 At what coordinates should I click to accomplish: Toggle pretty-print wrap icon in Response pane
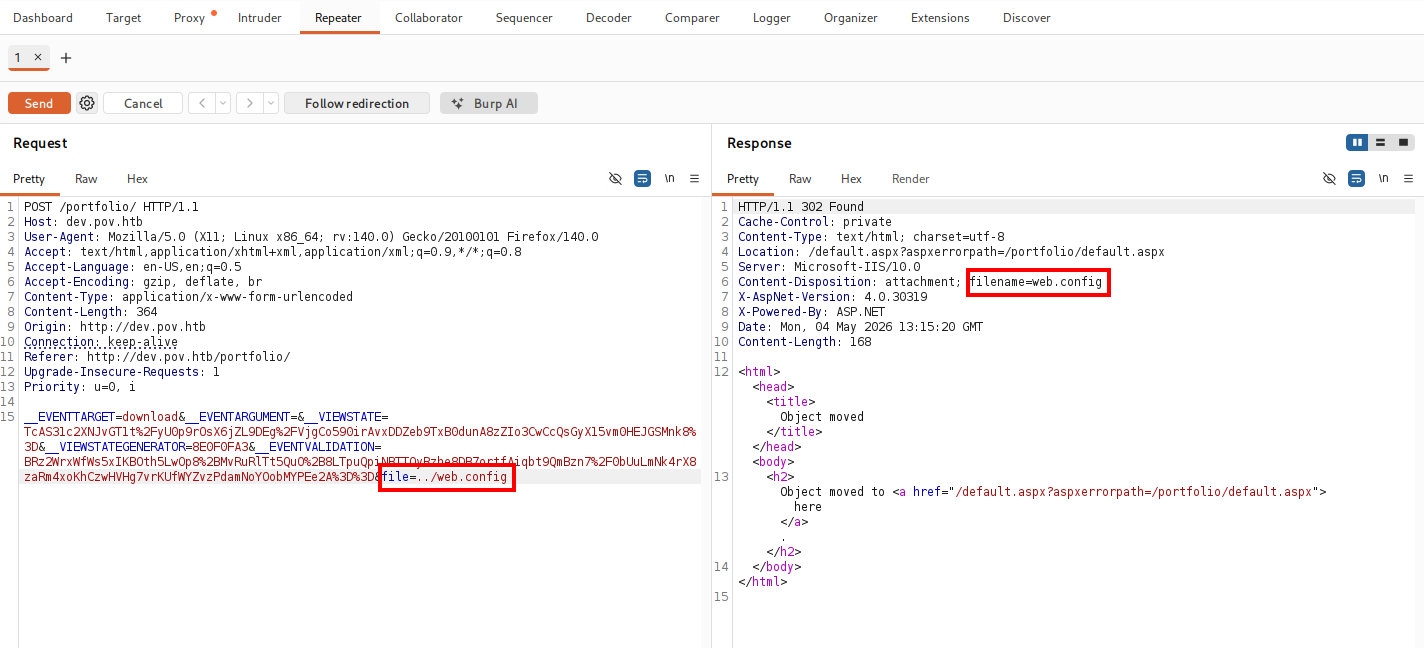(x=1357, y=179)
